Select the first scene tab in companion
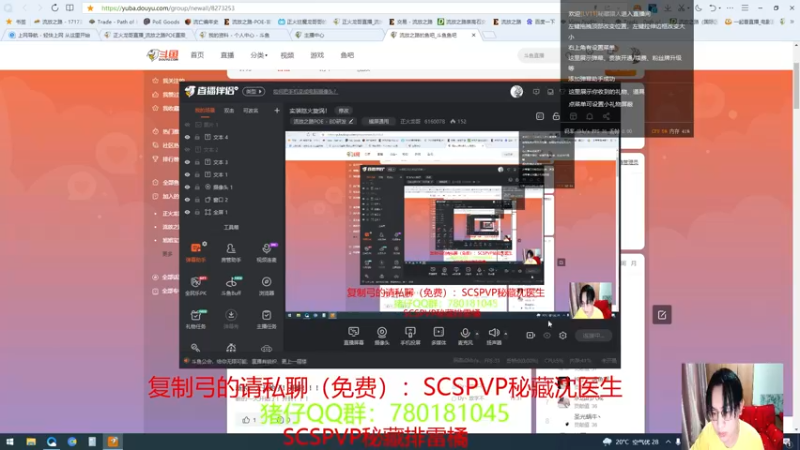 (x=205, y=110)
